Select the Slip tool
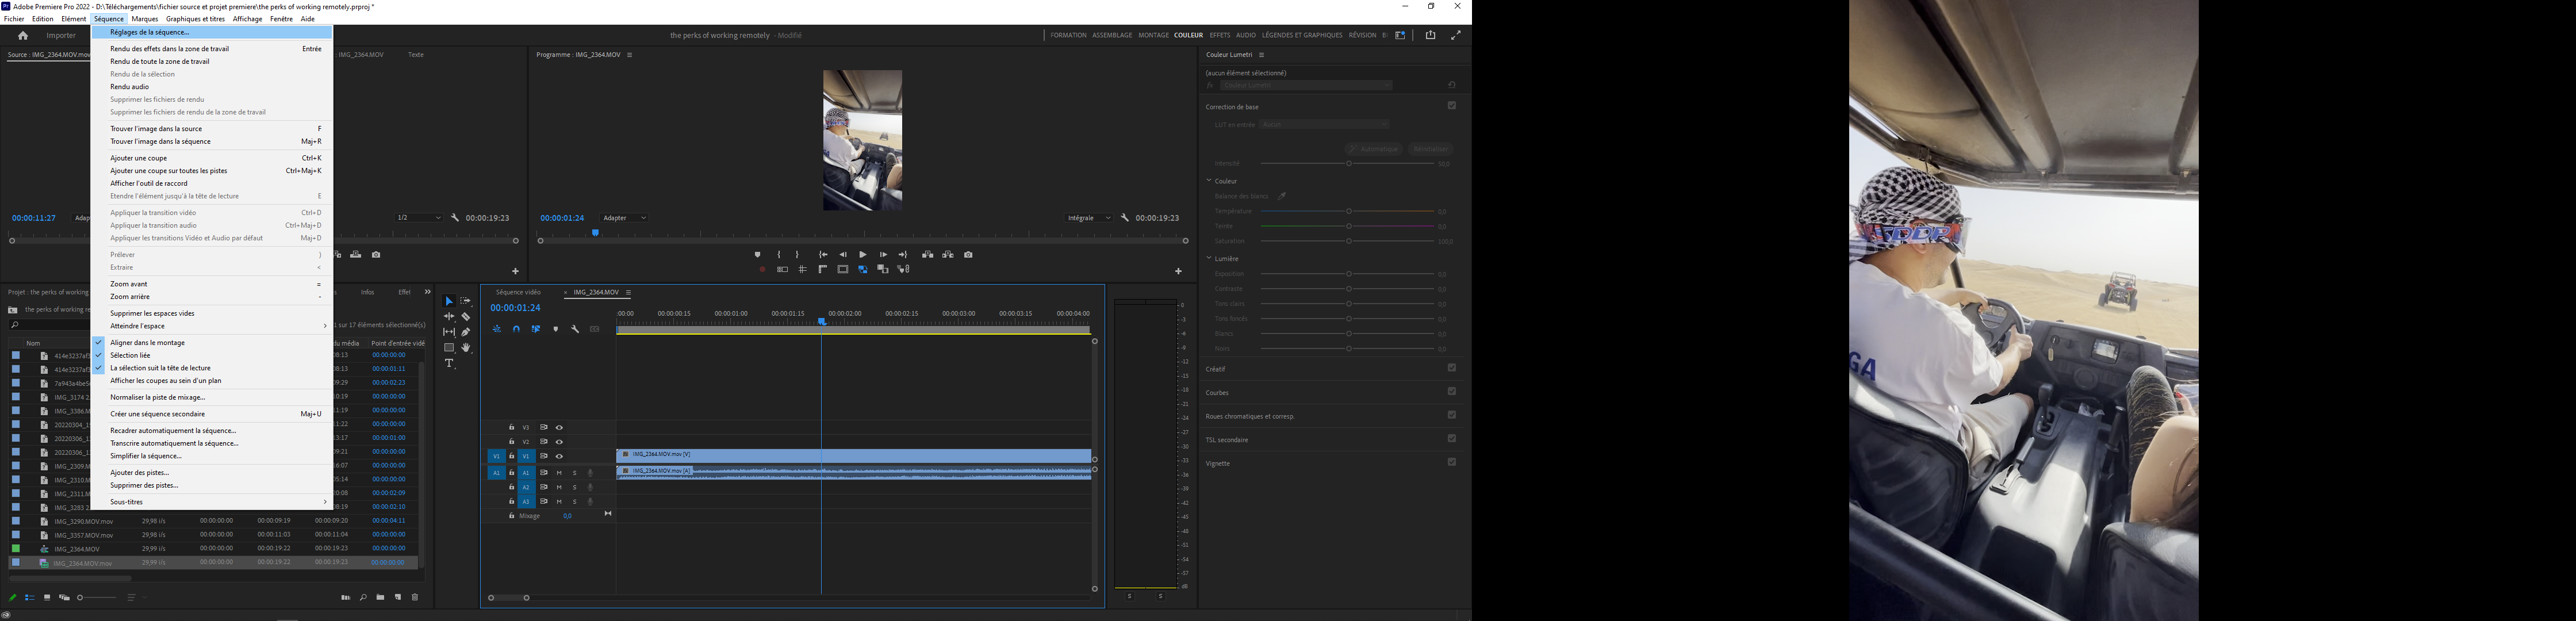Viewport: 2576px width, 621px height. (449, 332)
